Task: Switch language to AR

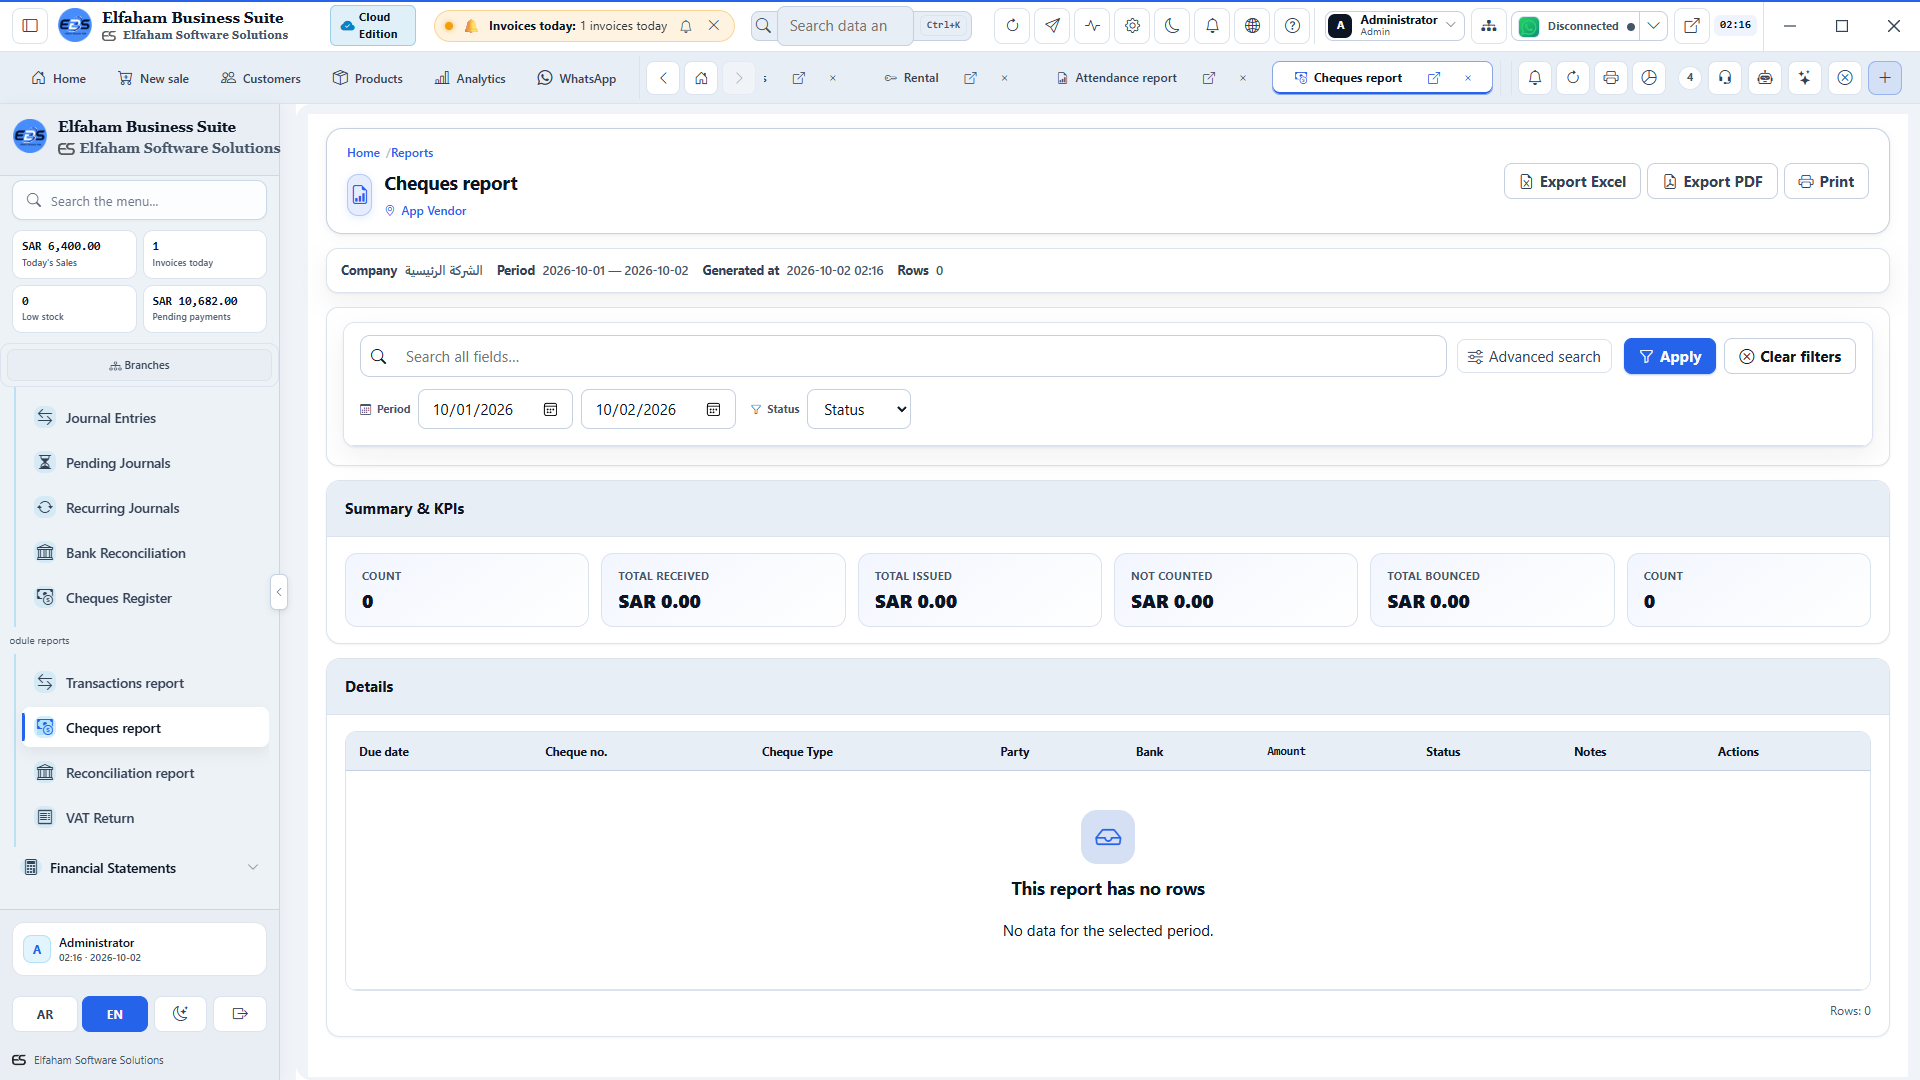Action: coord(45,1014)
